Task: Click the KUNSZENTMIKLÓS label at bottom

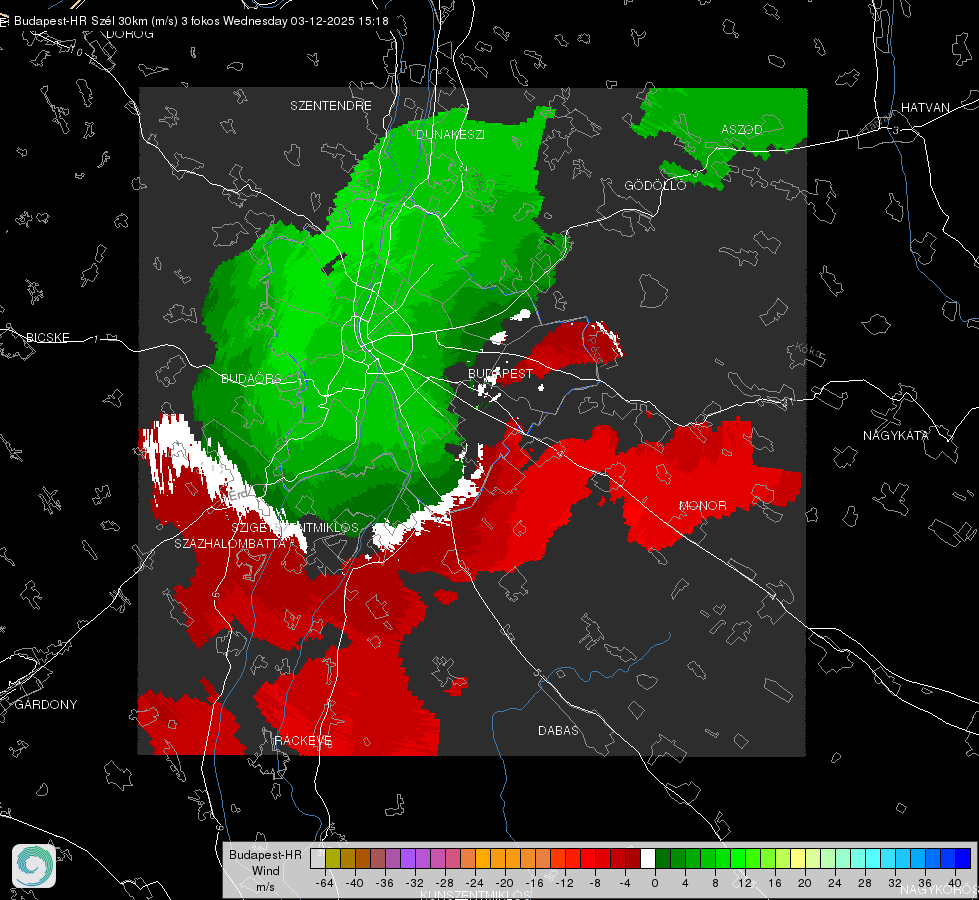Action: 475,894
